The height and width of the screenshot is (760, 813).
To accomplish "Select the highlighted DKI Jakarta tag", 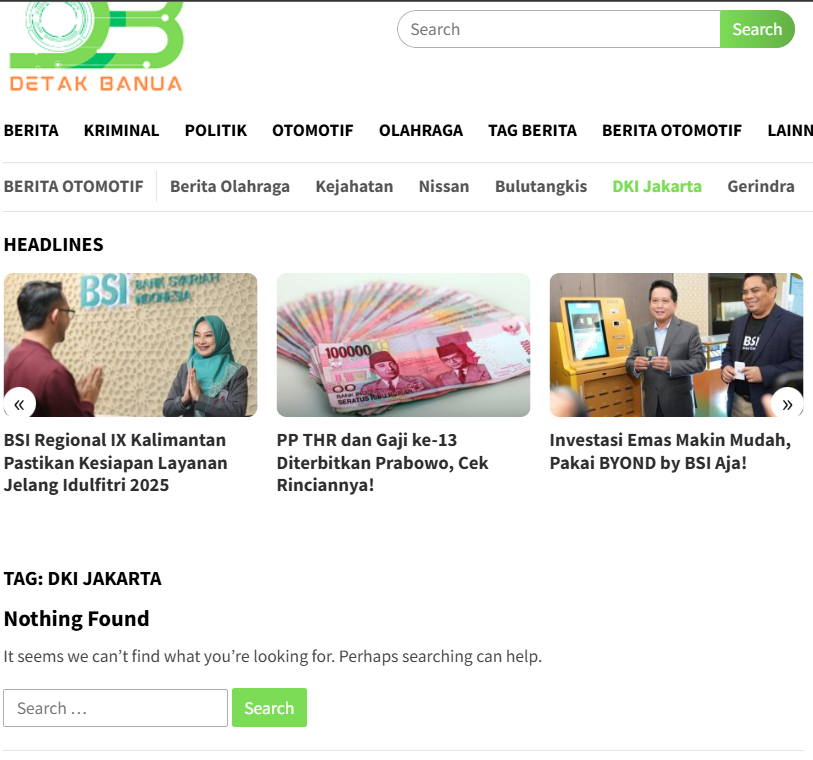I will pyautogui.click(x=657, y=186).
